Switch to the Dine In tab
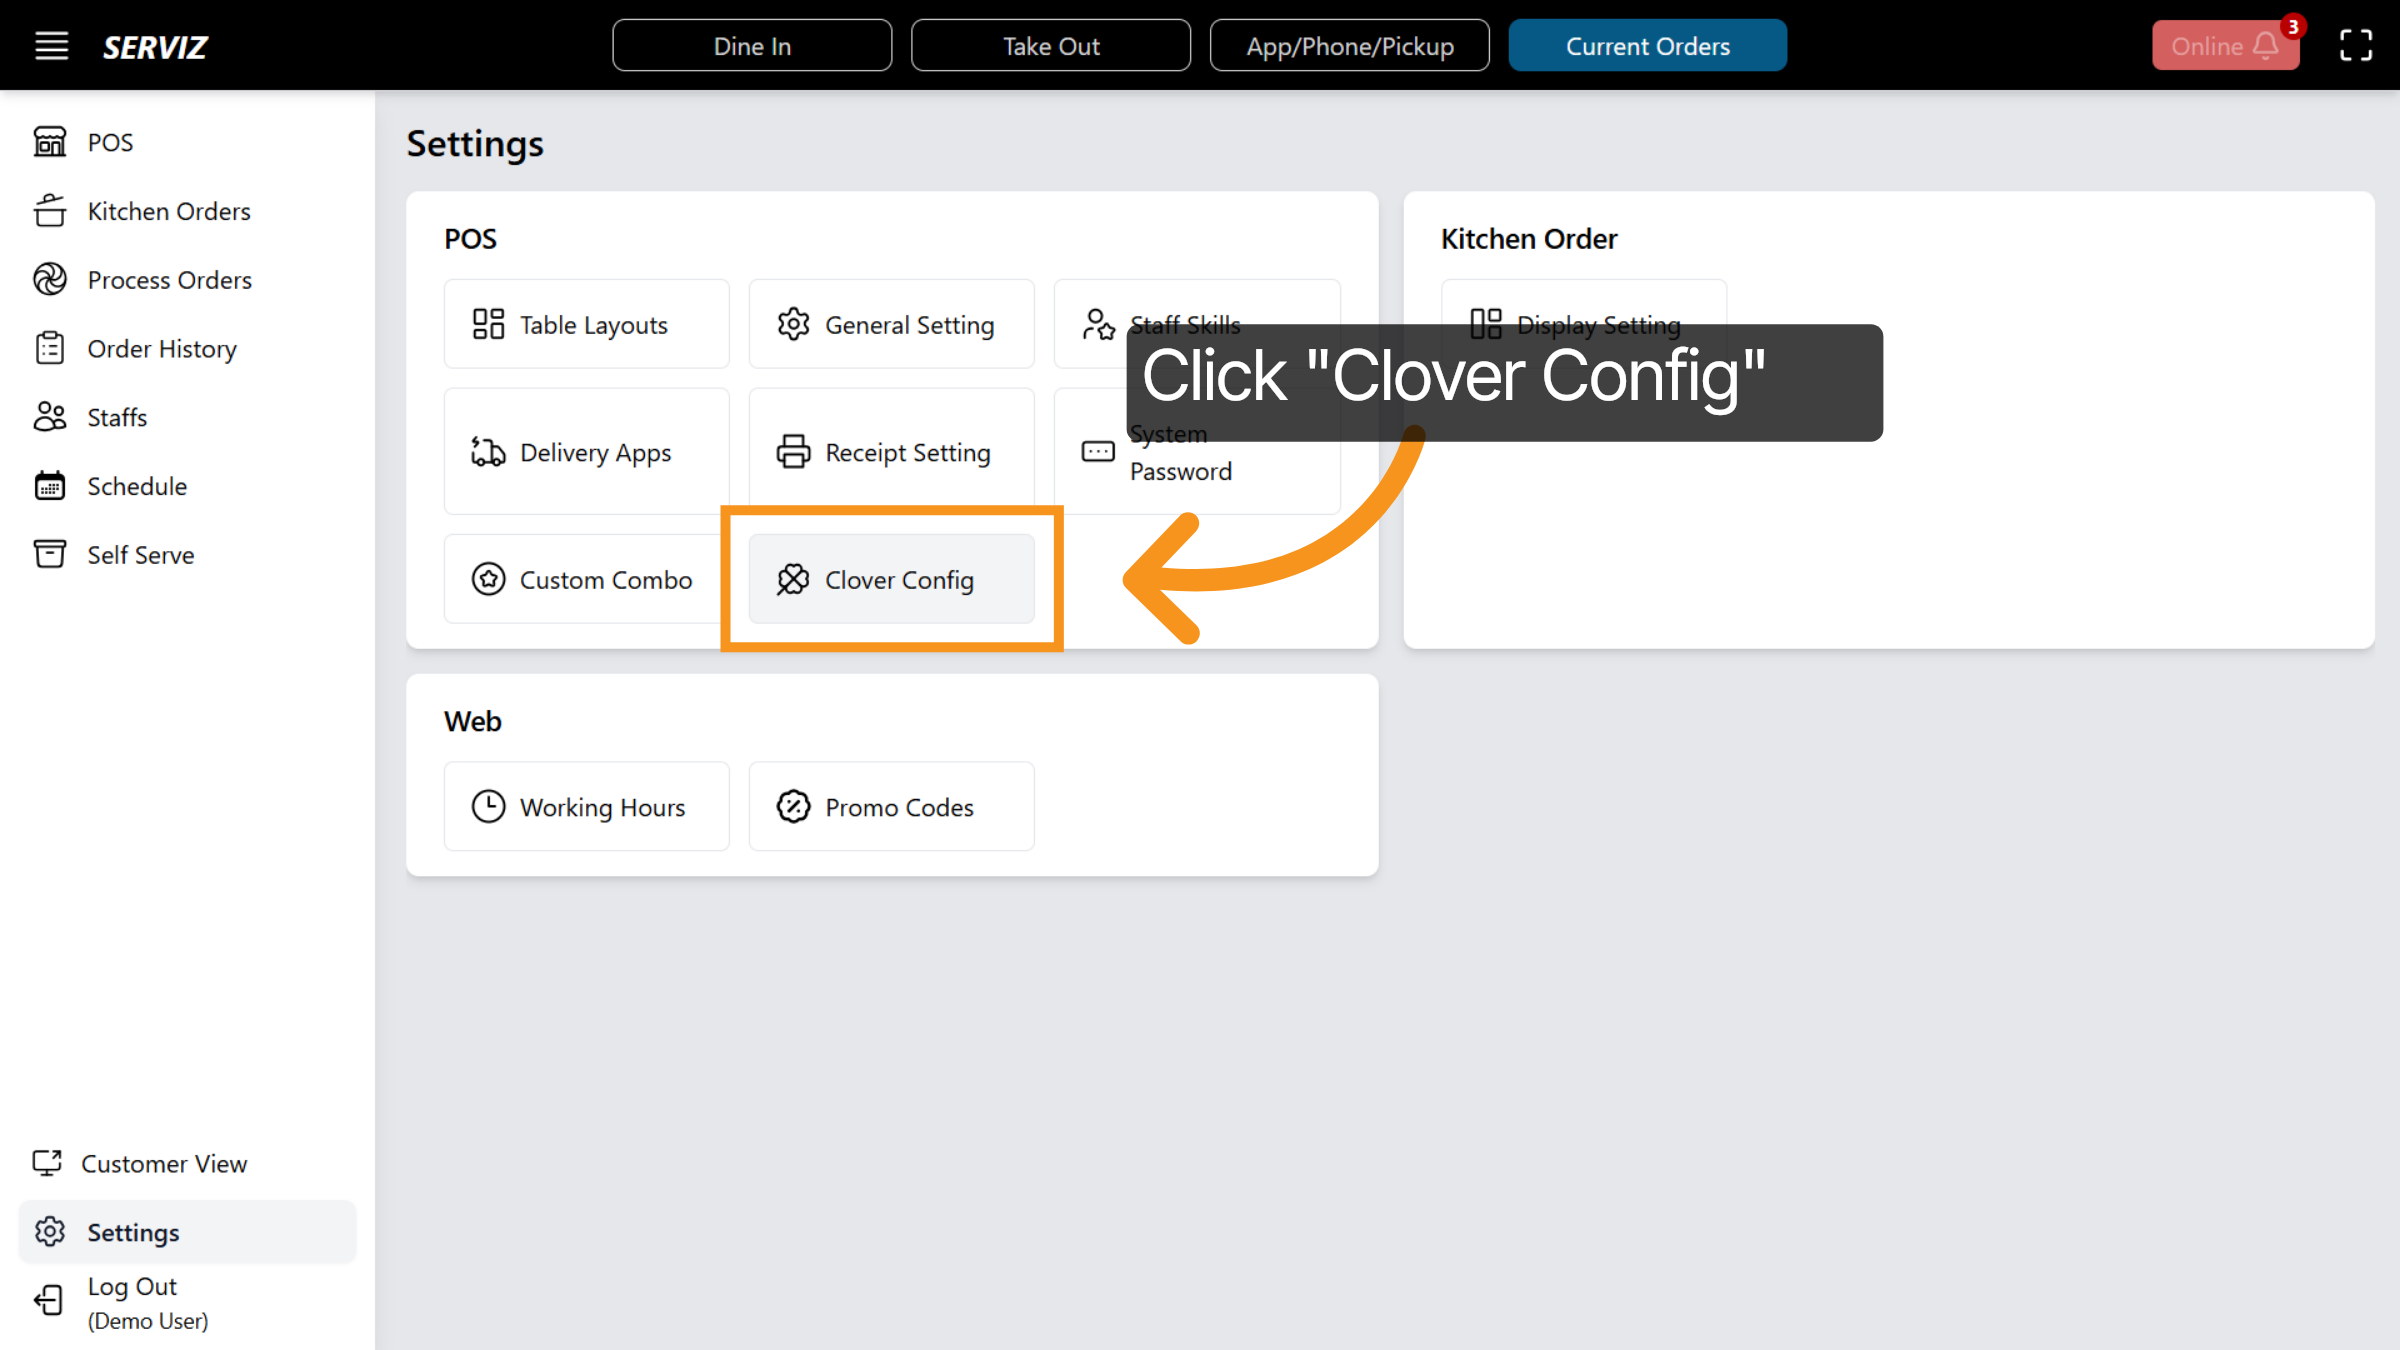Viewport: 2400px width, 1350px height. 752,45
